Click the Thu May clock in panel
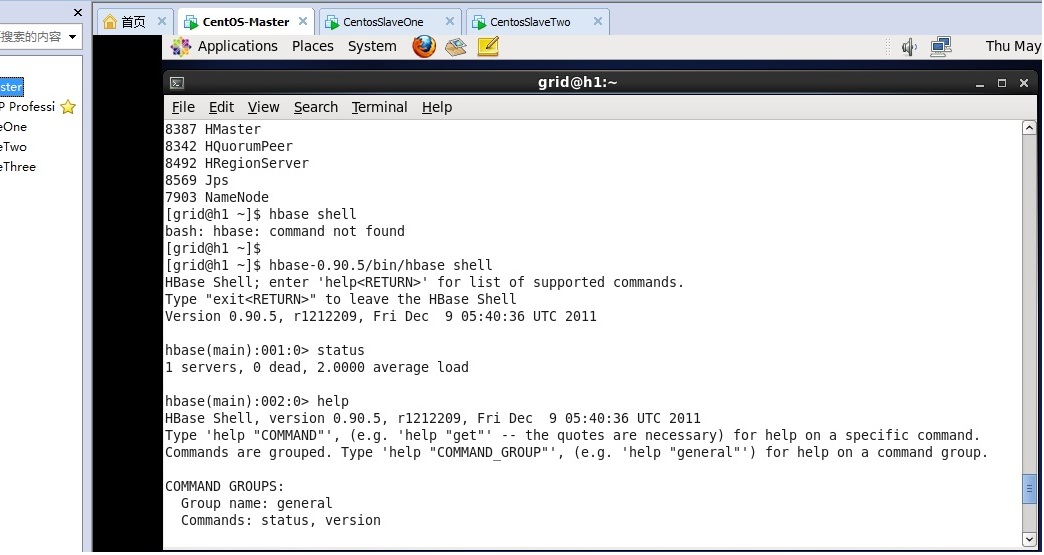 click(x=1013, y=46)
